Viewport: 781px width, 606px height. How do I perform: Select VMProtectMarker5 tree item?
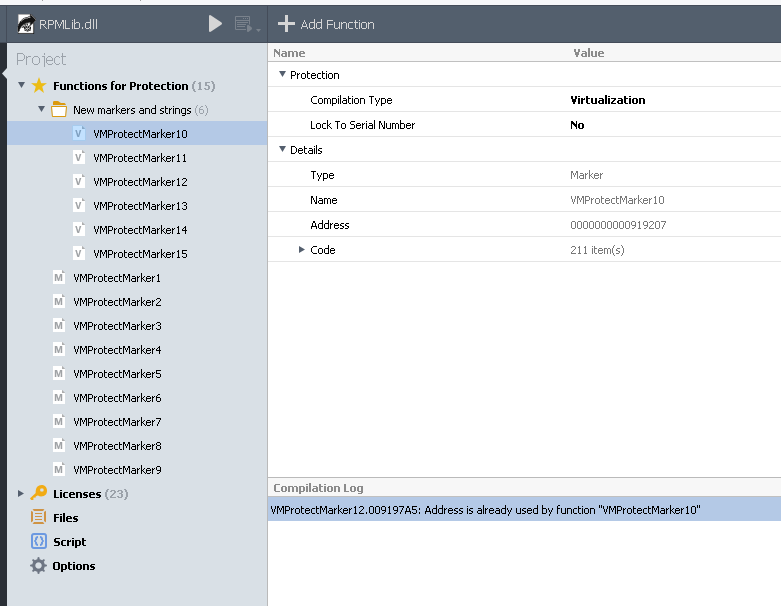tap(117, 374)
